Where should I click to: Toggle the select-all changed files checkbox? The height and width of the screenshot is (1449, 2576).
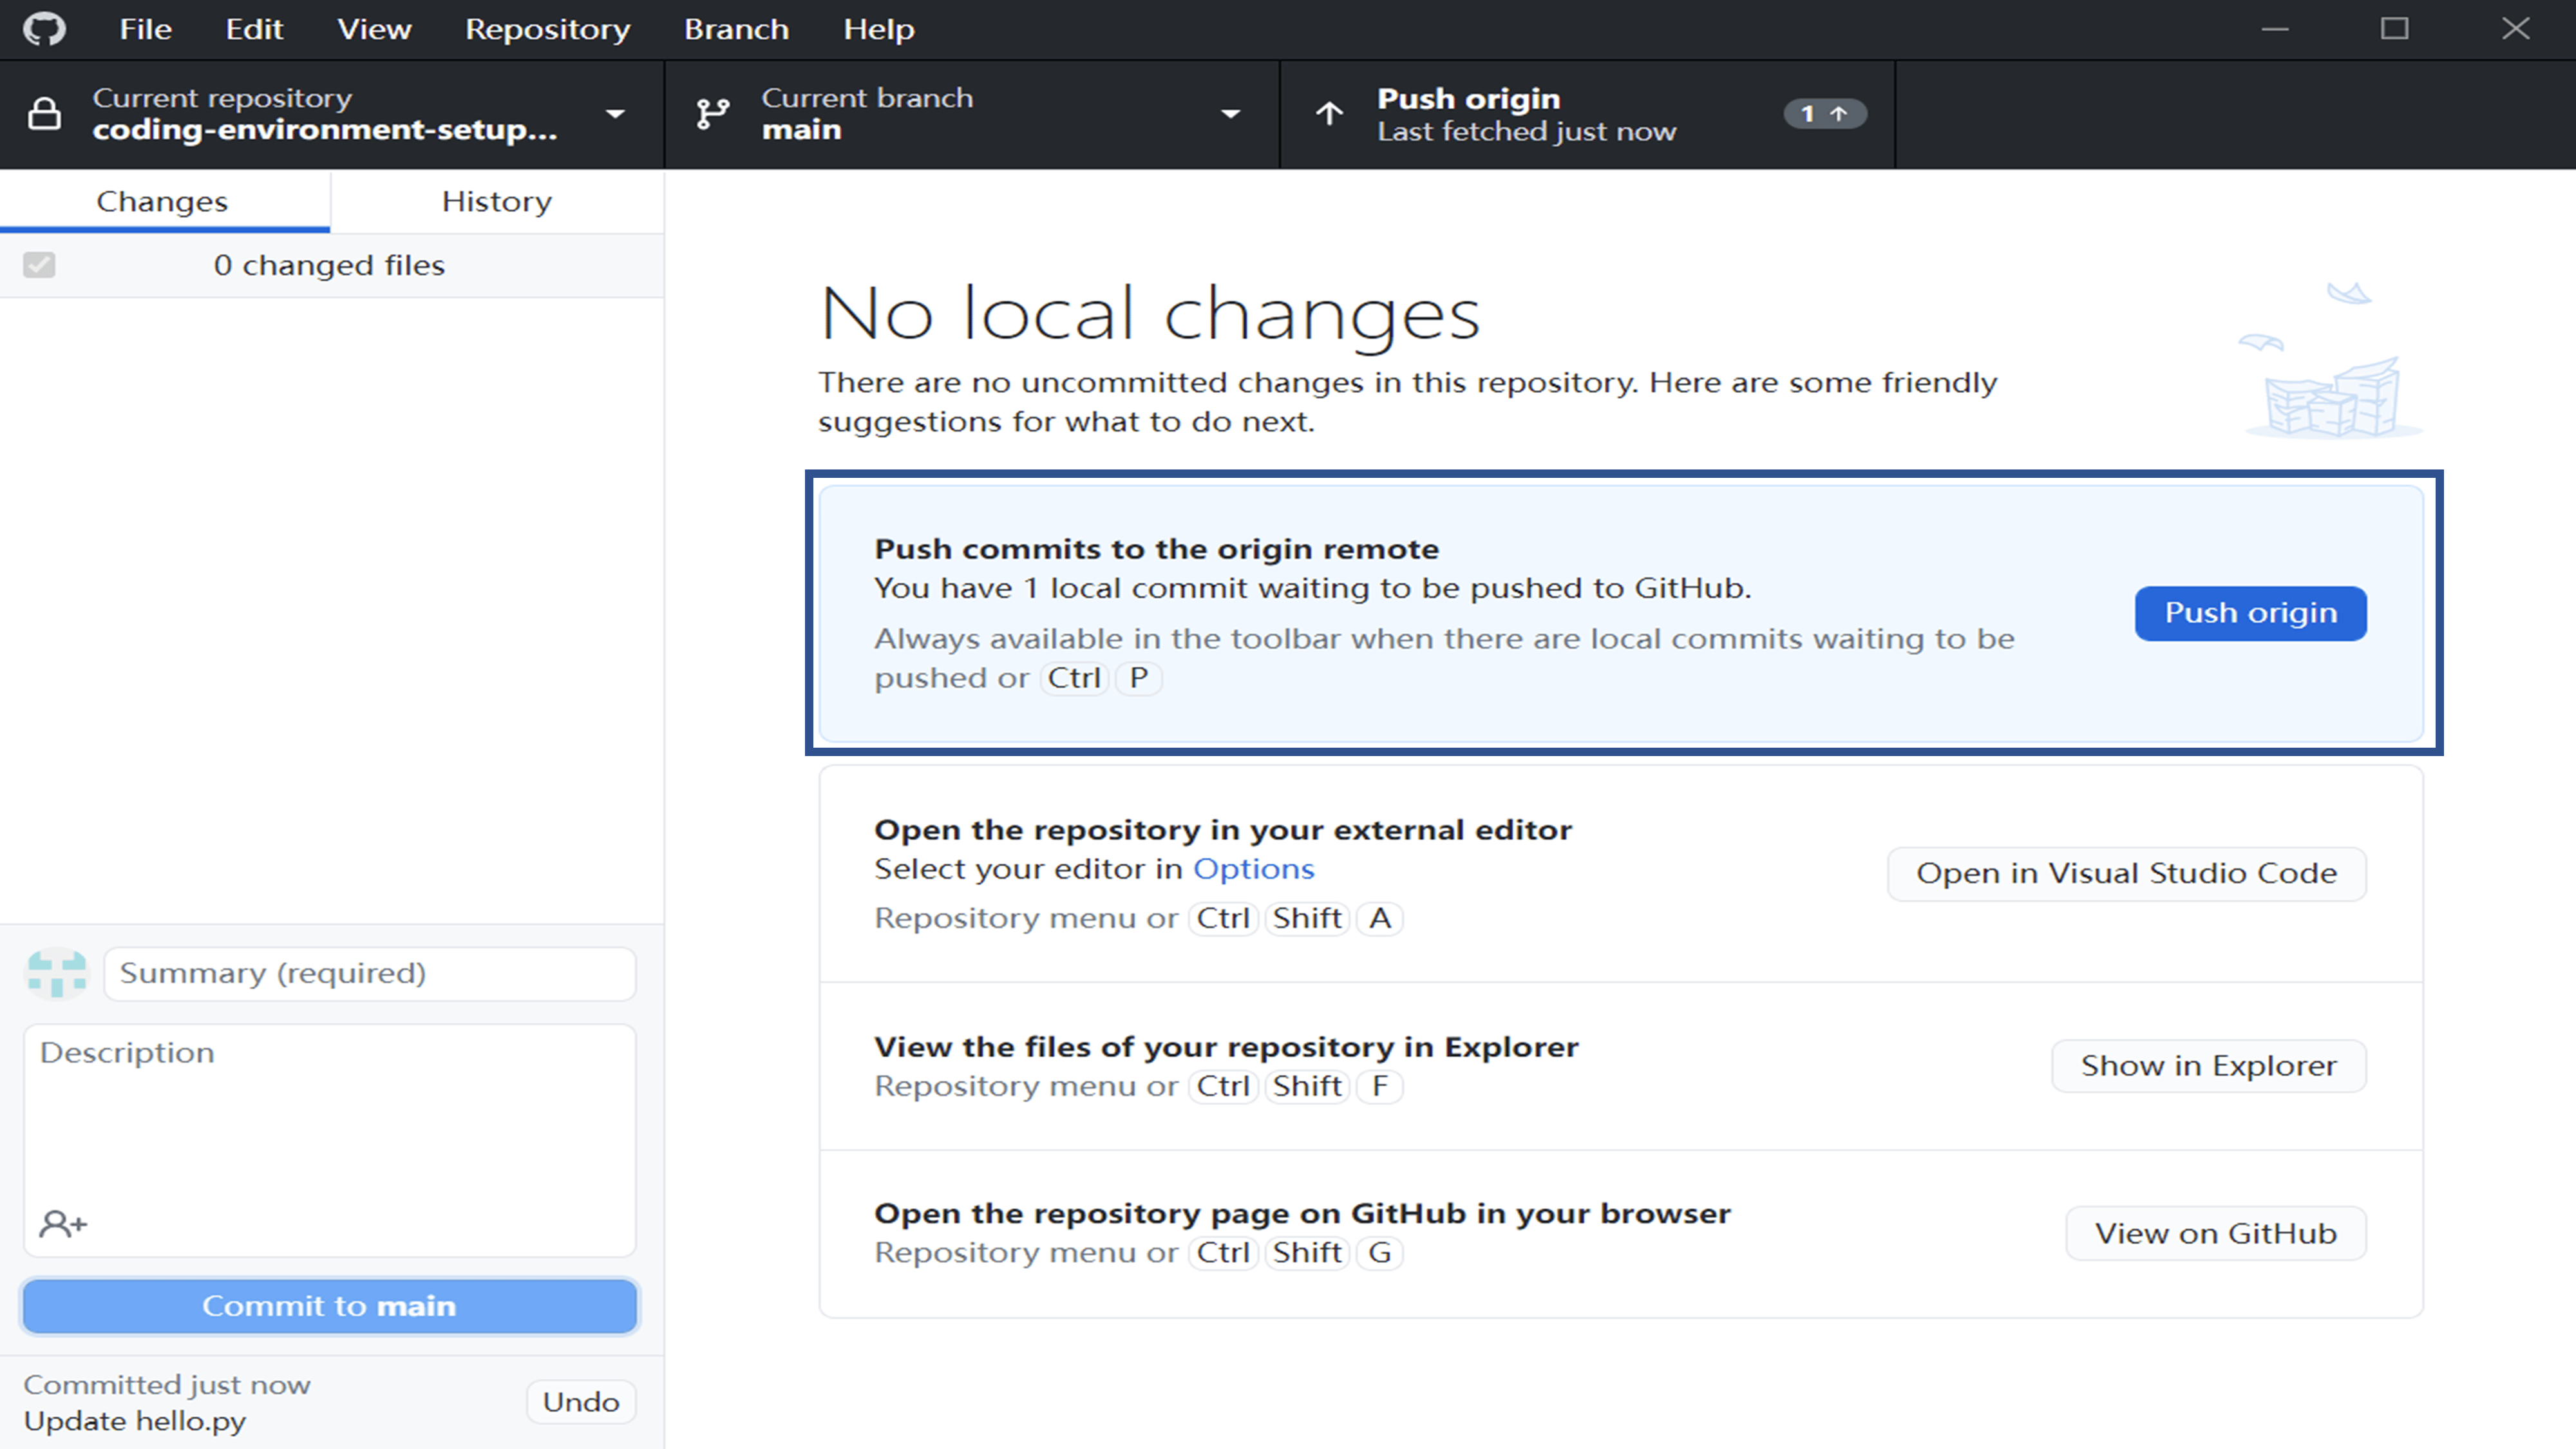point(39,265)
